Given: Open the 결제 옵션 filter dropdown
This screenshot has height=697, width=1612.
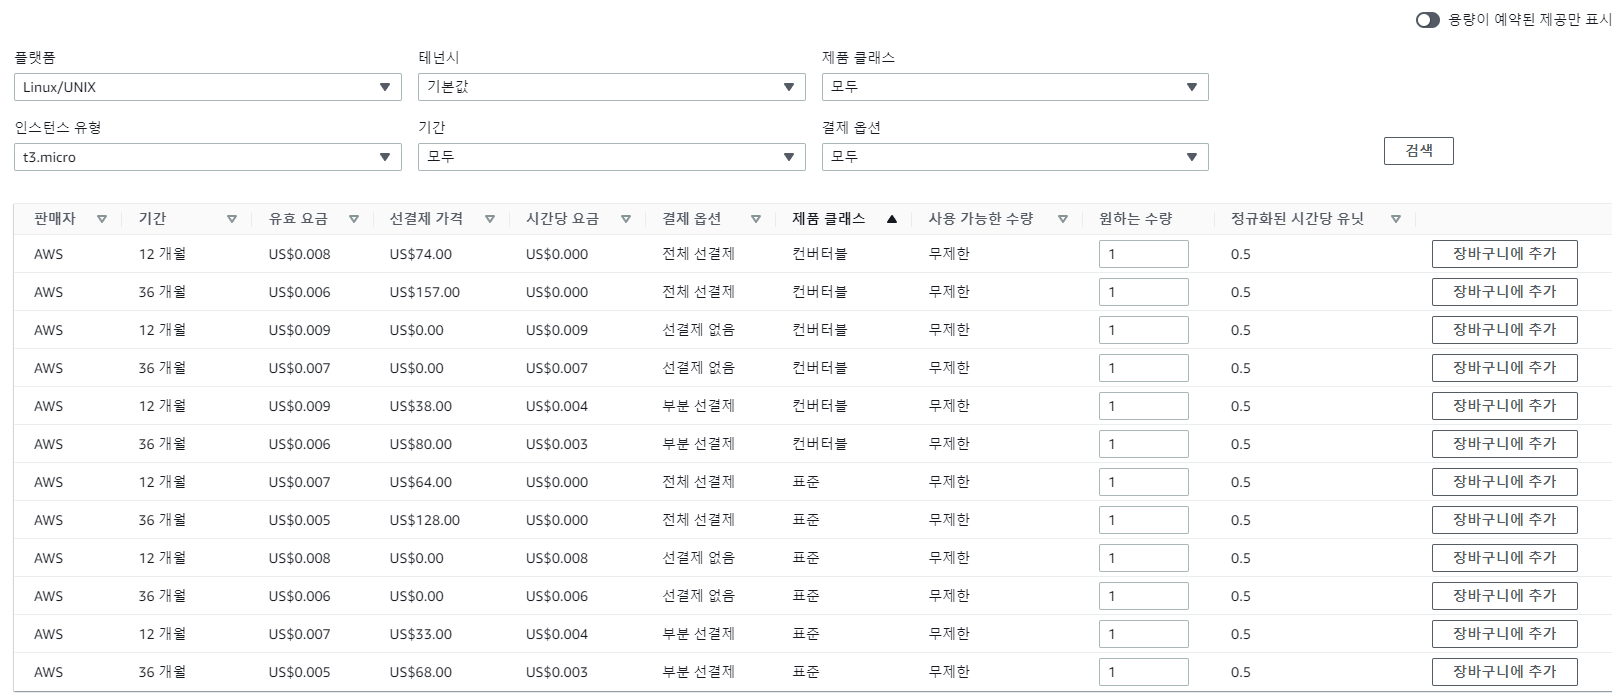Looking at the screenshot, I should (x=1015, y=157).
